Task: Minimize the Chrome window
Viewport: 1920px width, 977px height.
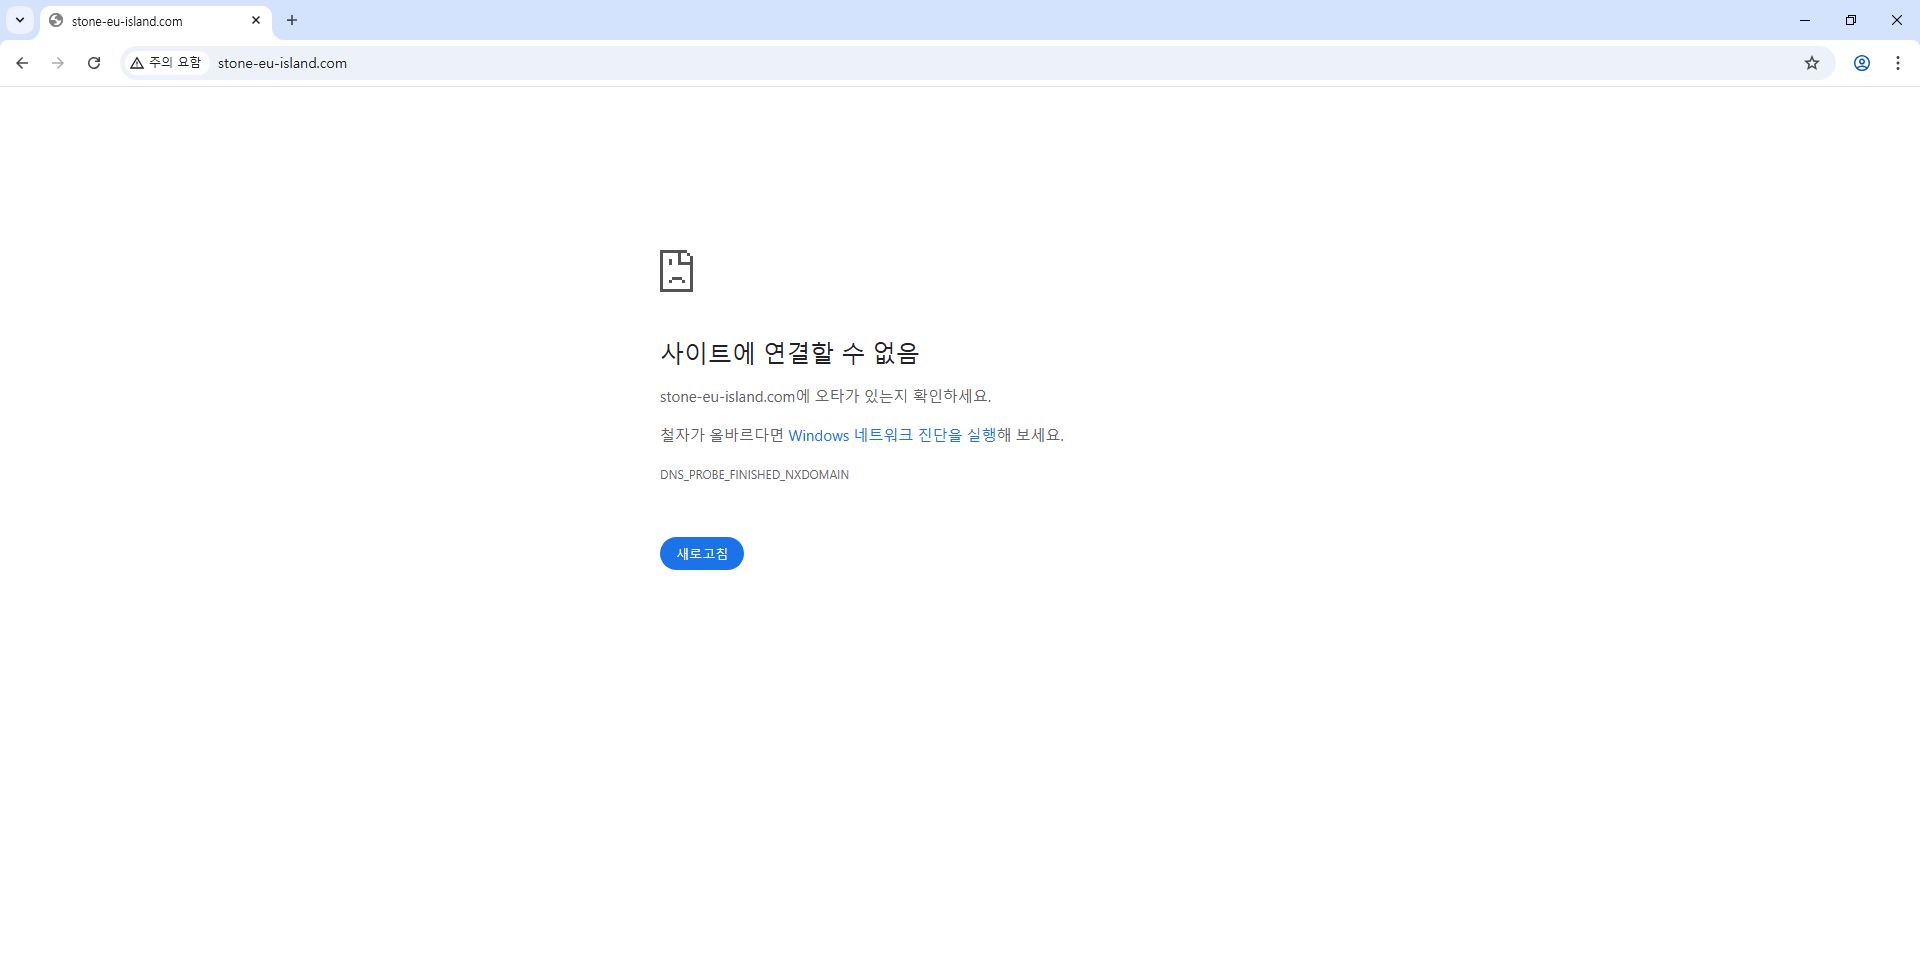Action: (x=1805, y=20)
